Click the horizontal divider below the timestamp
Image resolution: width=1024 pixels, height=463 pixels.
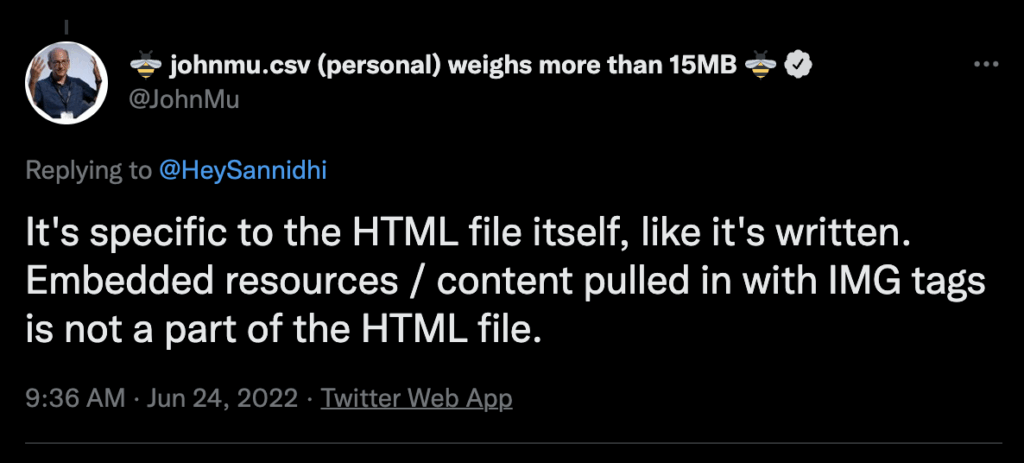pyautogui.click(x=512, y=443)
